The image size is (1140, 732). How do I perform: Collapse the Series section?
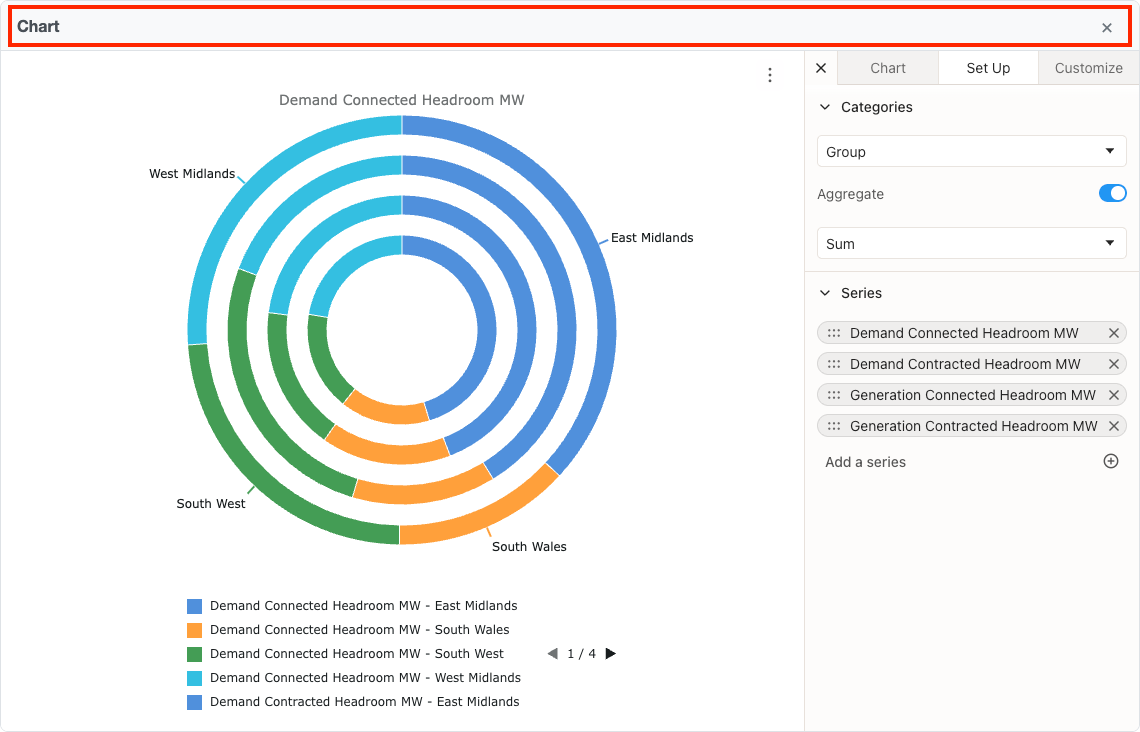(824, 292)
